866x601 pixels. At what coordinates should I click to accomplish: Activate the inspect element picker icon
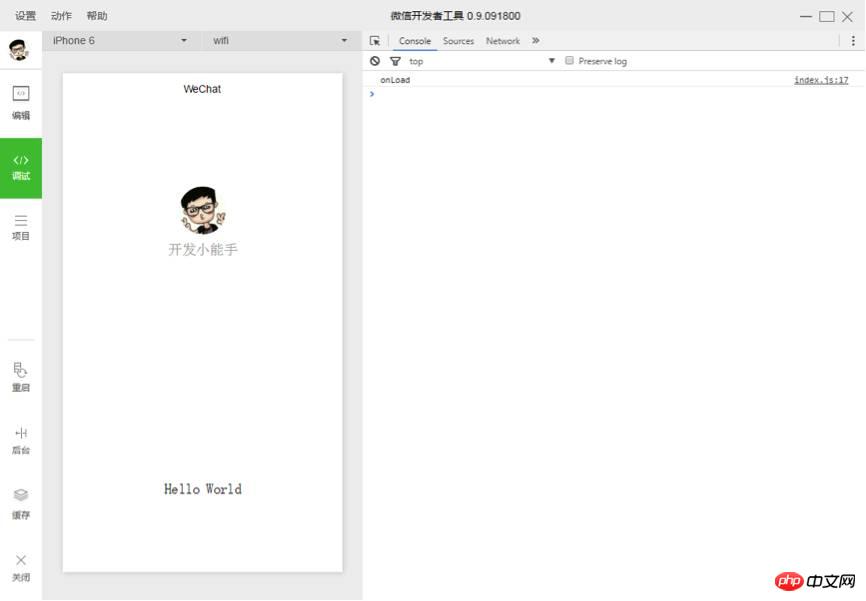(375, 41)
